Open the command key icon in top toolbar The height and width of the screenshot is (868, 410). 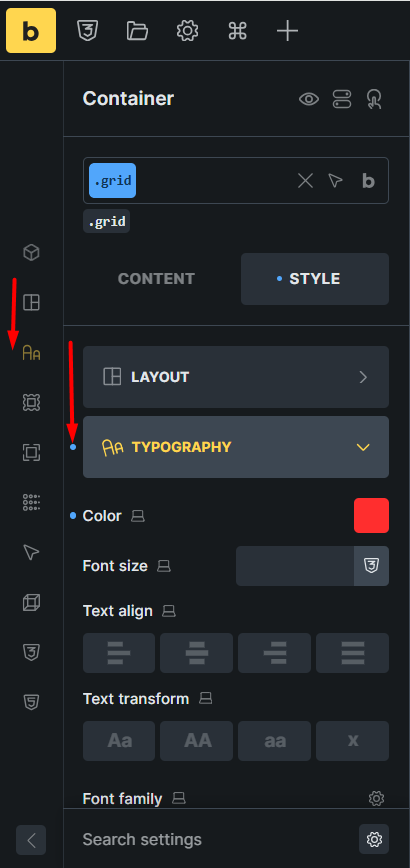237,31
